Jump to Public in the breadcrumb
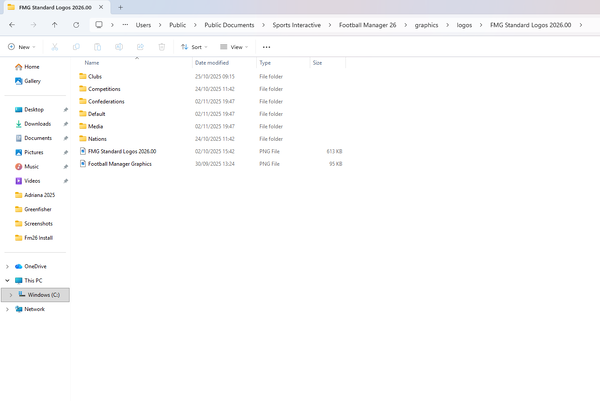 (x=178, y=25)
